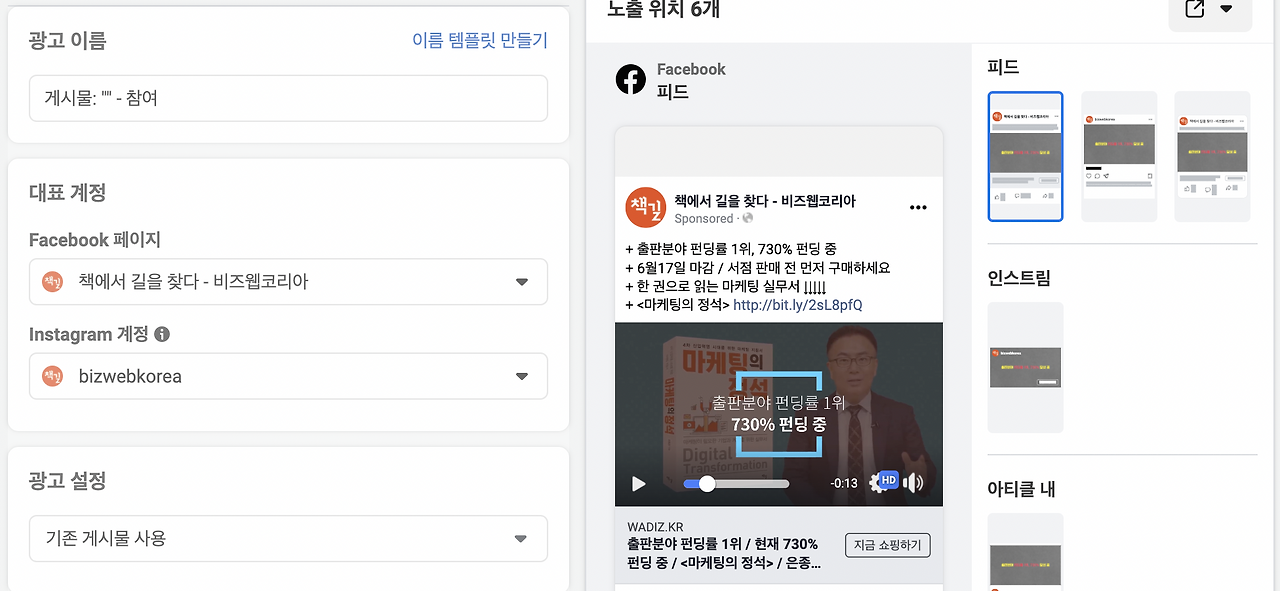
Task: Open the preview share external-link icon
Action: click(1194, 9)
